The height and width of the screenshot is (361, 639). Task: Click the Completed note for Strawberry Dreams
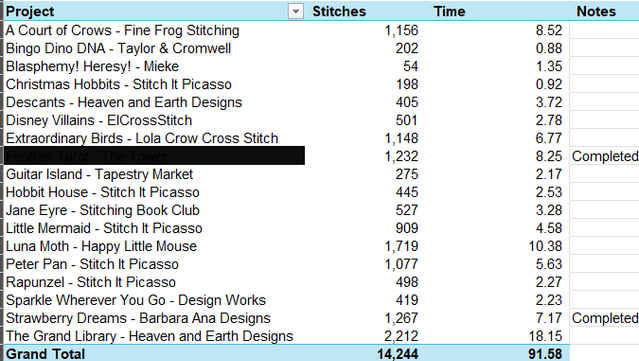[604, 318]
